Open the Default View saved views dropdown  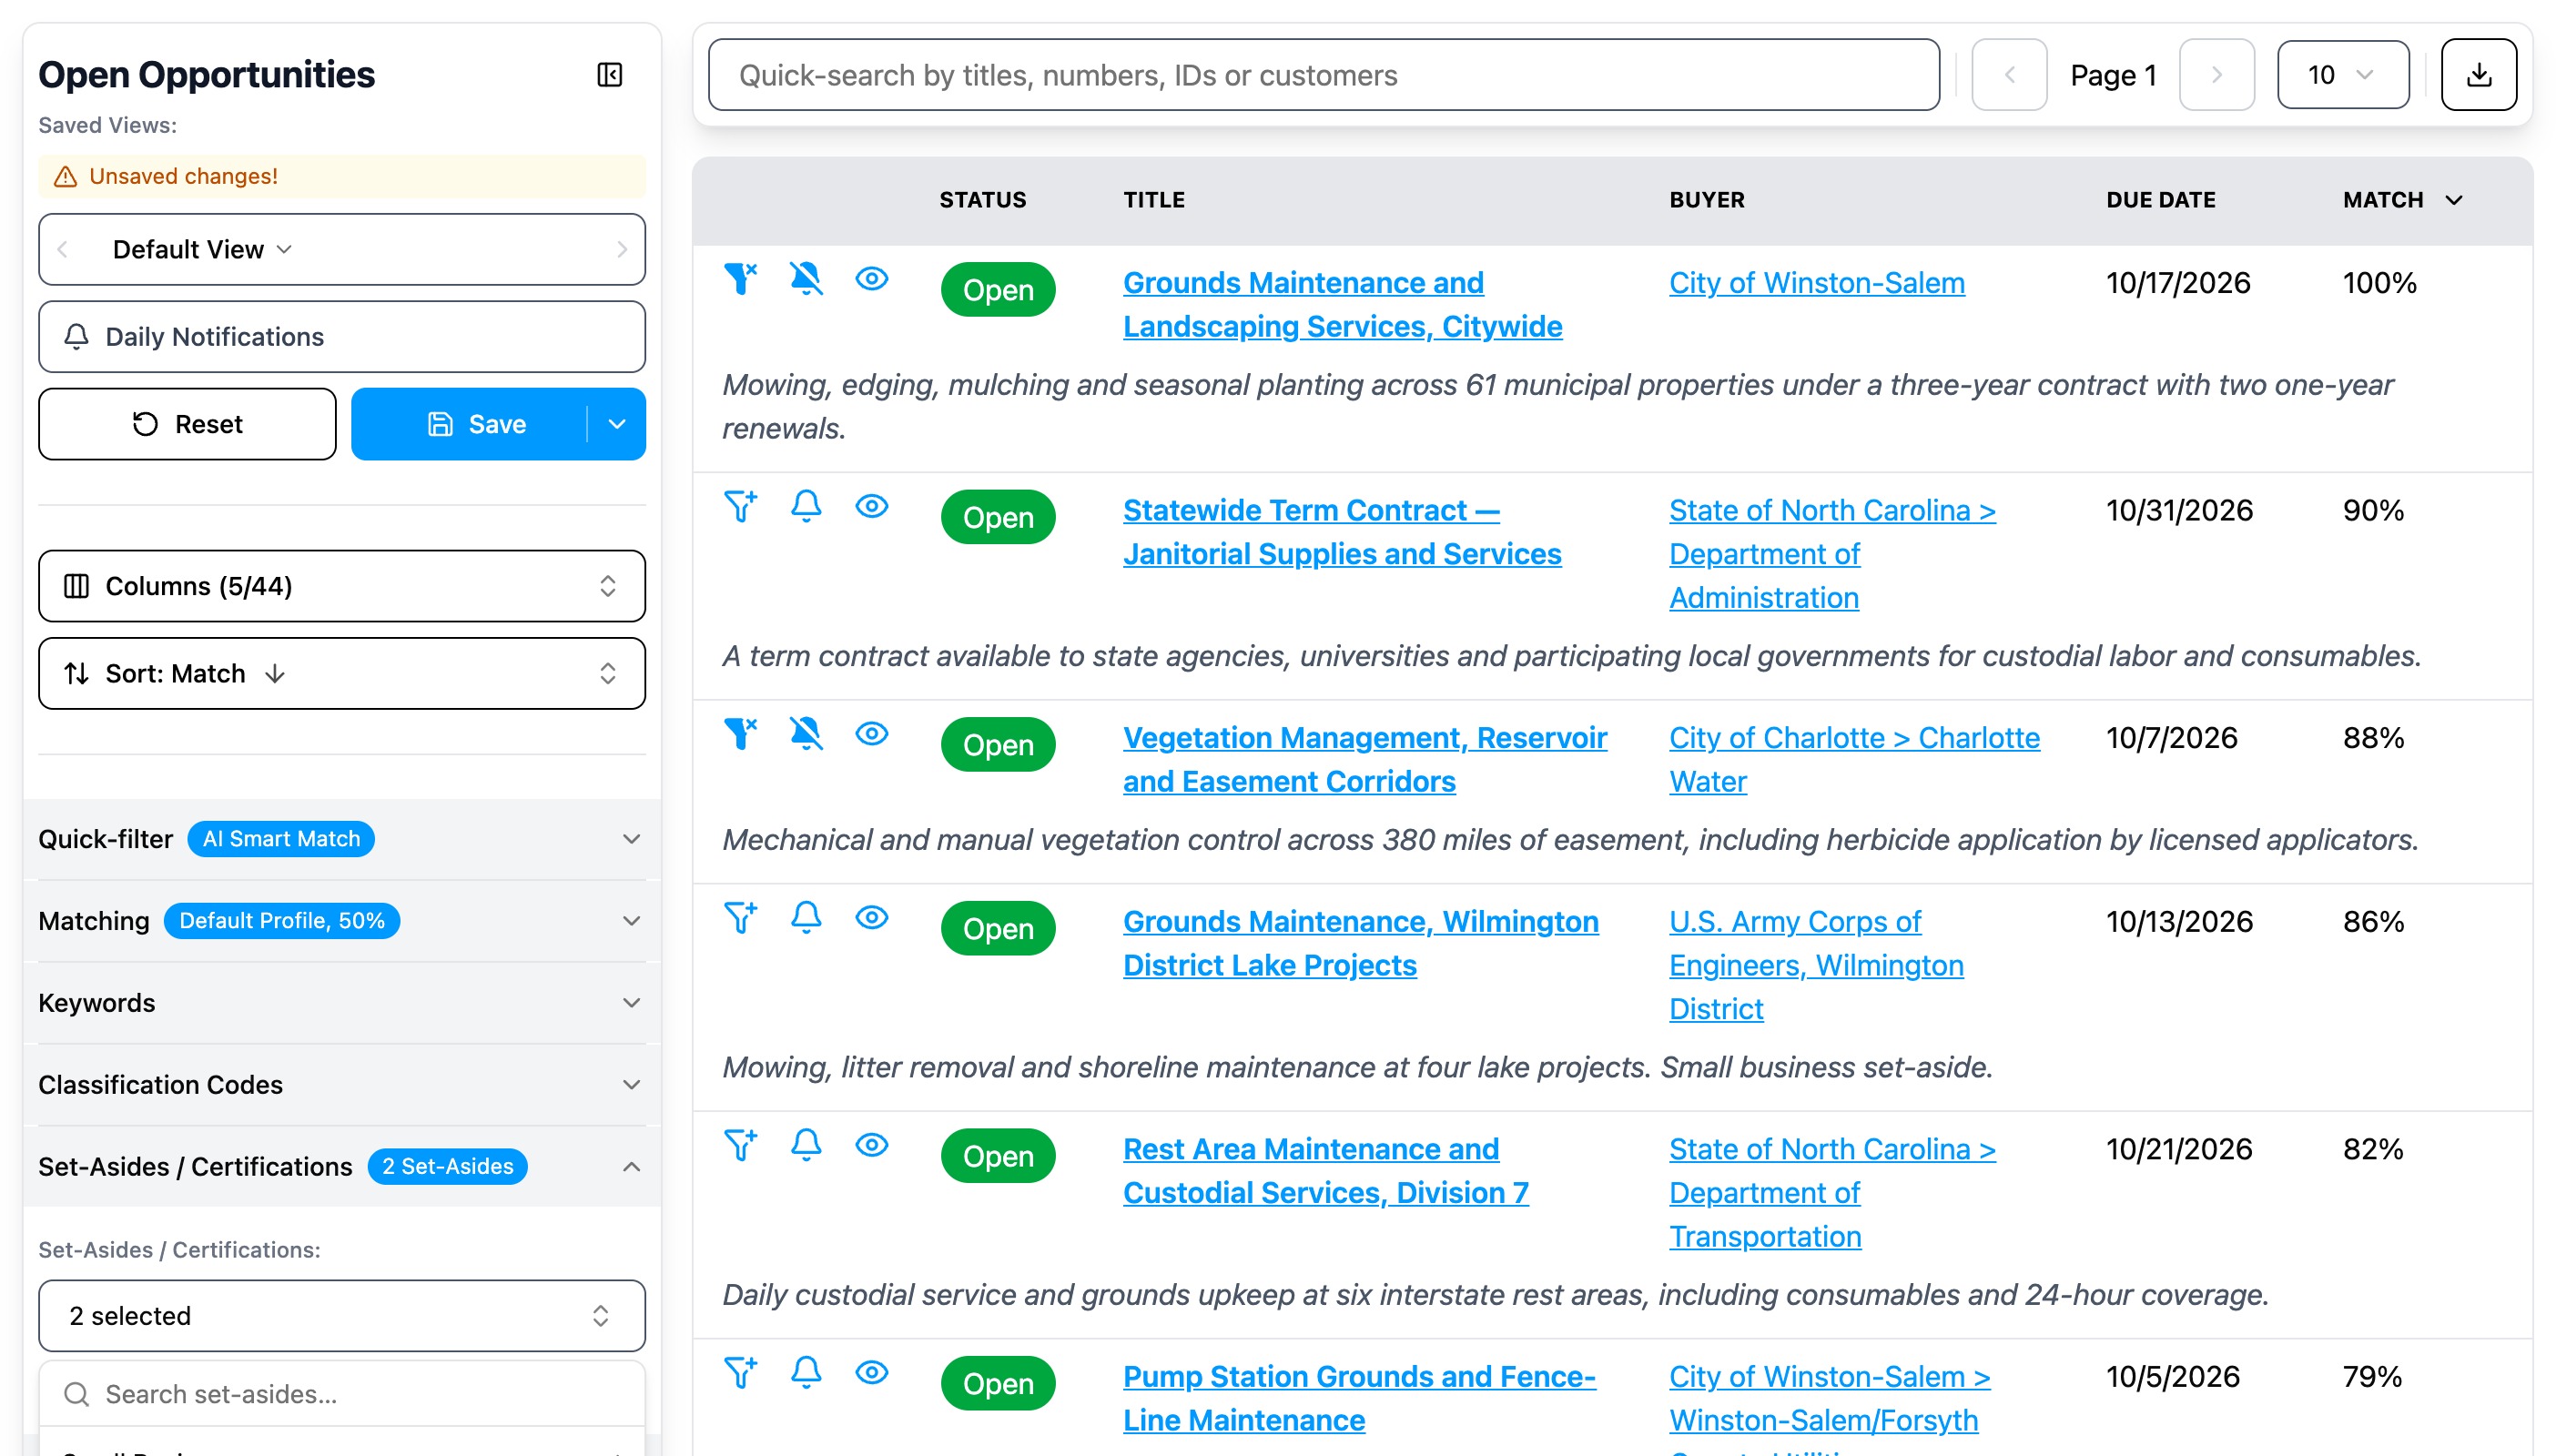(202, 249)
